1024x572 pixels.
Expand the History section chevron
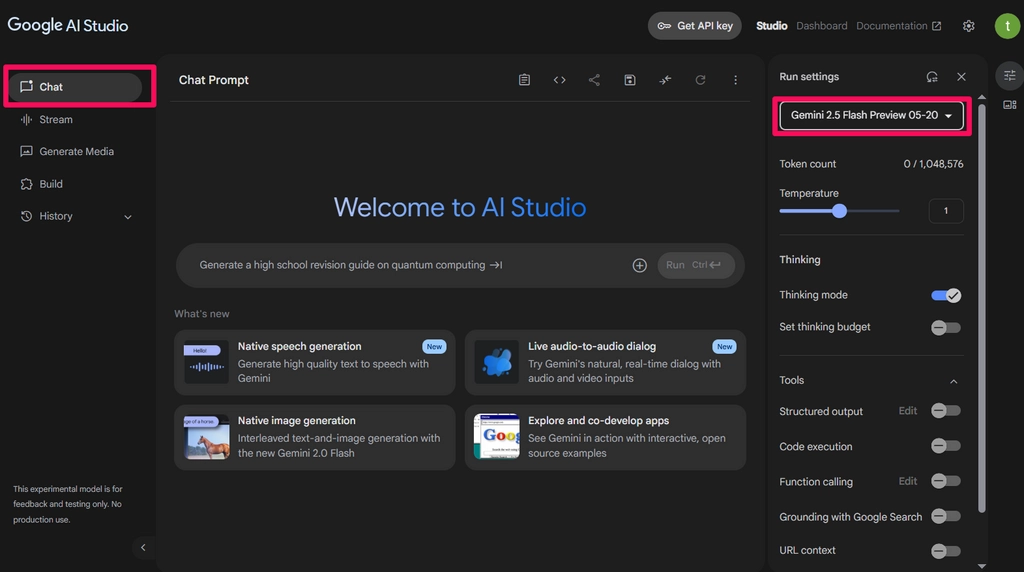pyautogui.click(x=128, y=217)
